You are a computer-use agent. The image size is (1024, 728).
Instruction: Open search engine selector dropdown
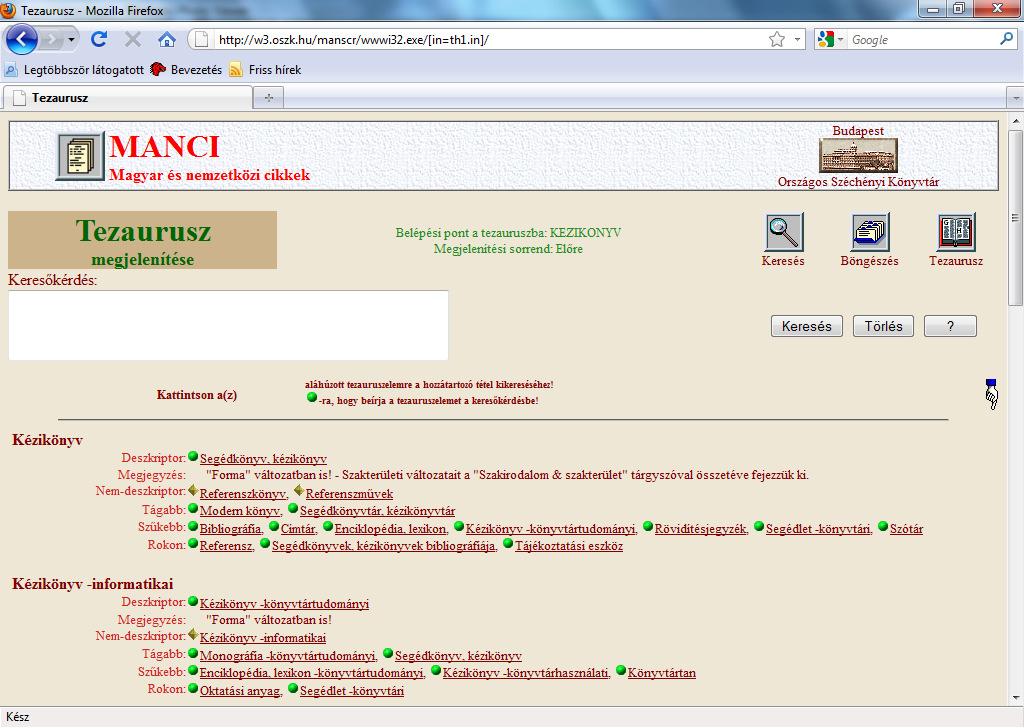[x=840, y=40]
